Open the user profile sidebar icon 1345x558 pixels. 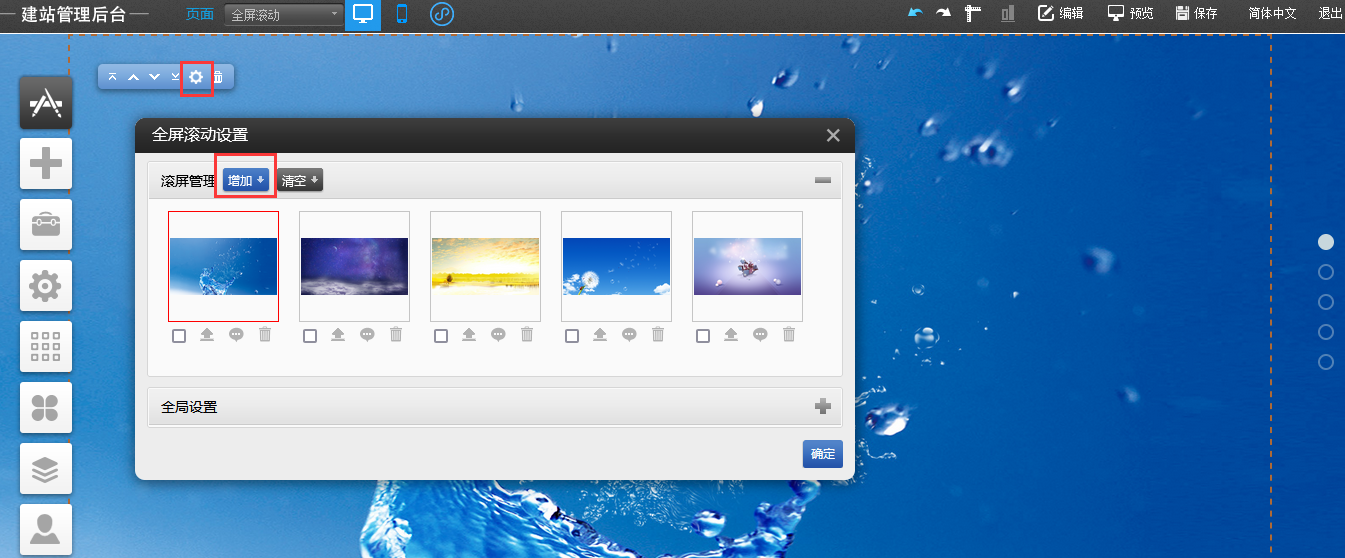click(x=46, y=529)
